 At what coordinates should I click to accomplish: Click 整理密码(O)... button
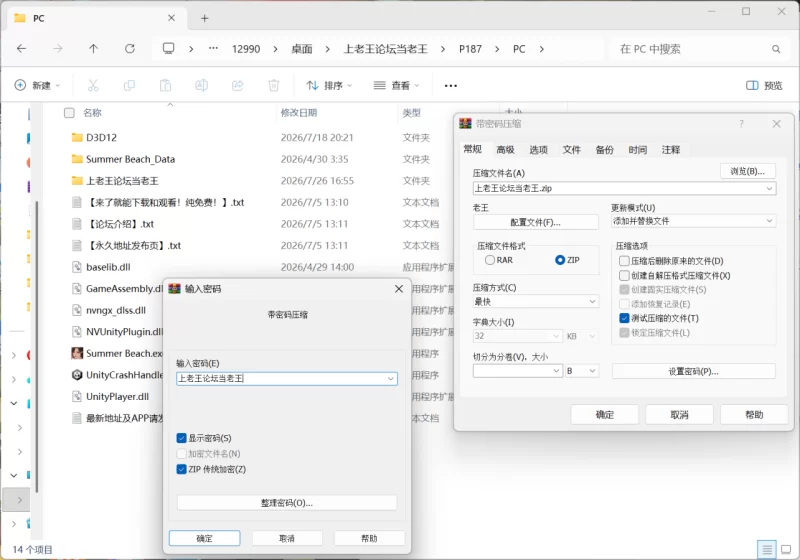click(x=287, y=503)
